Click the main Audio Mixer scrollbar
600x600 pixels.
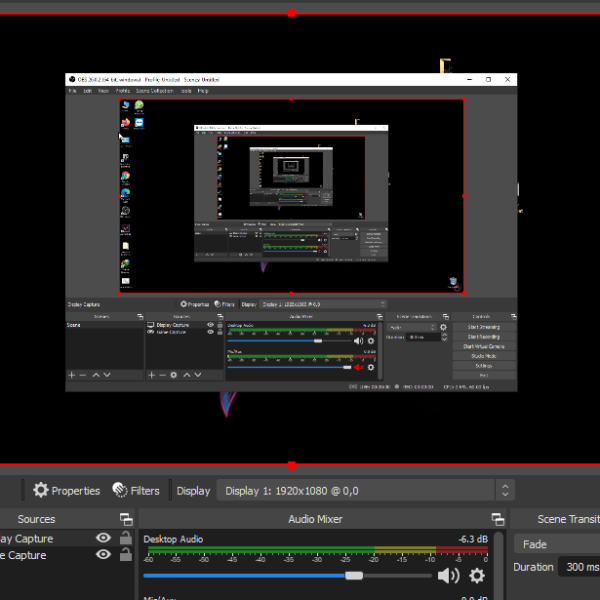pos(498,566)
